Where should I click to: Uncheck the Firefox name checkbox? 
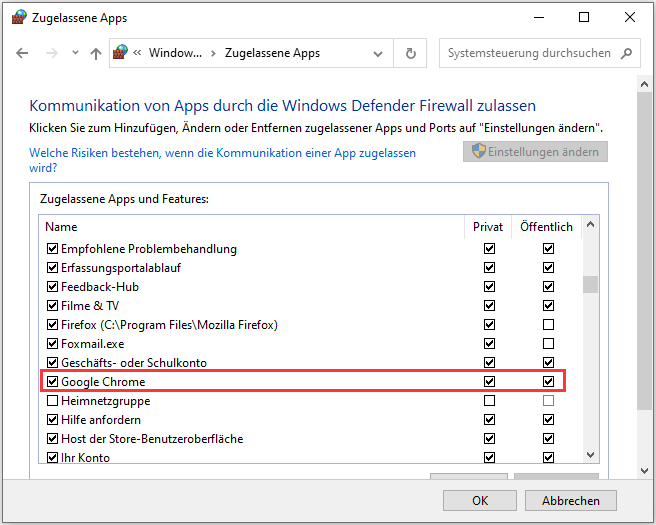click(x=52, y=325)
